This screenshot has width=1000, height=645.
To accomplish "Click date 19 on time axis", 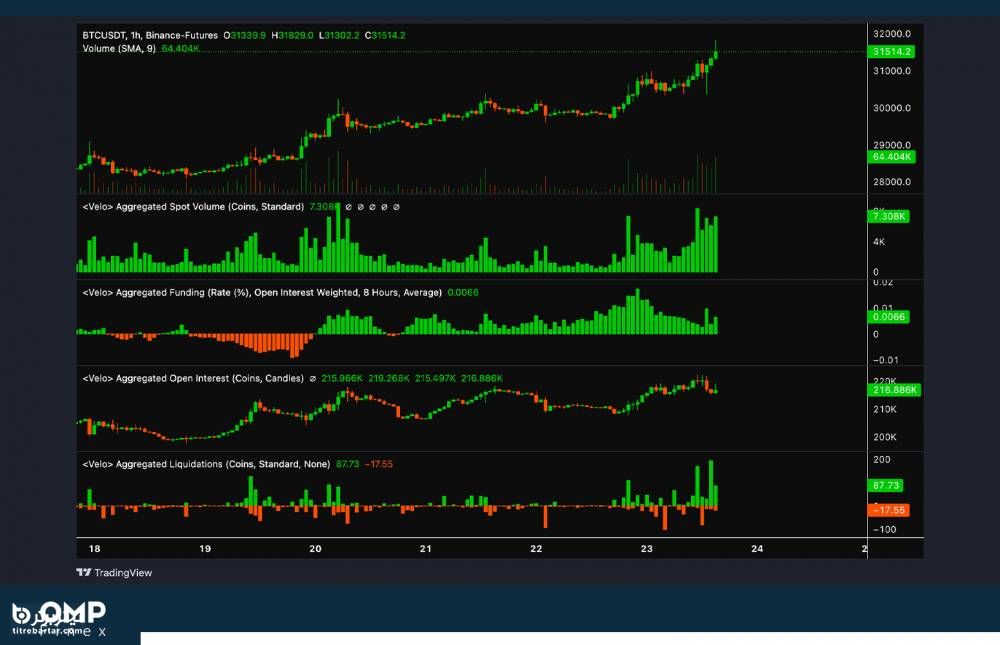I will click(x=205, y=549).
